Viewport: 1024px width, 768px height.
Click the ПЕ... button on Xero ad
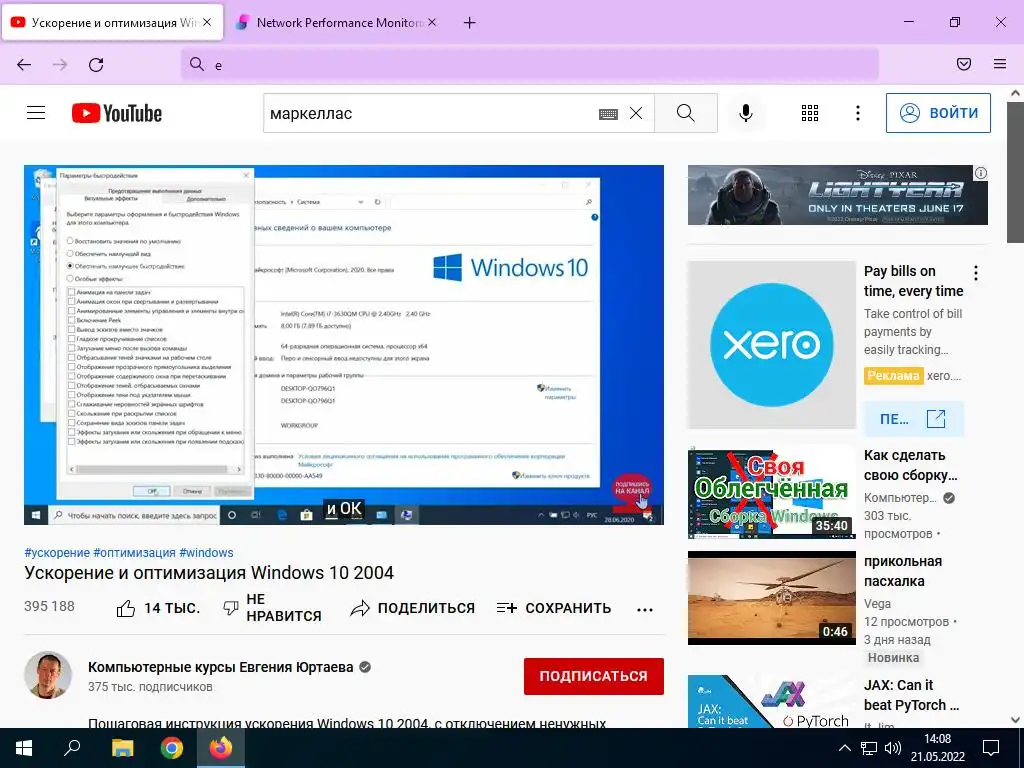(x=914, y=419)
